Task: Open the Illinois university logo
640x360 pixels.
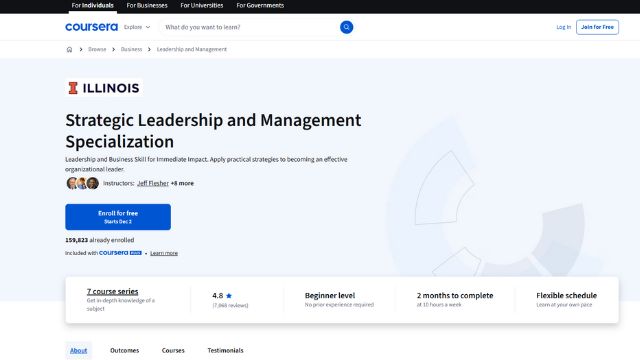Action: 104,88
